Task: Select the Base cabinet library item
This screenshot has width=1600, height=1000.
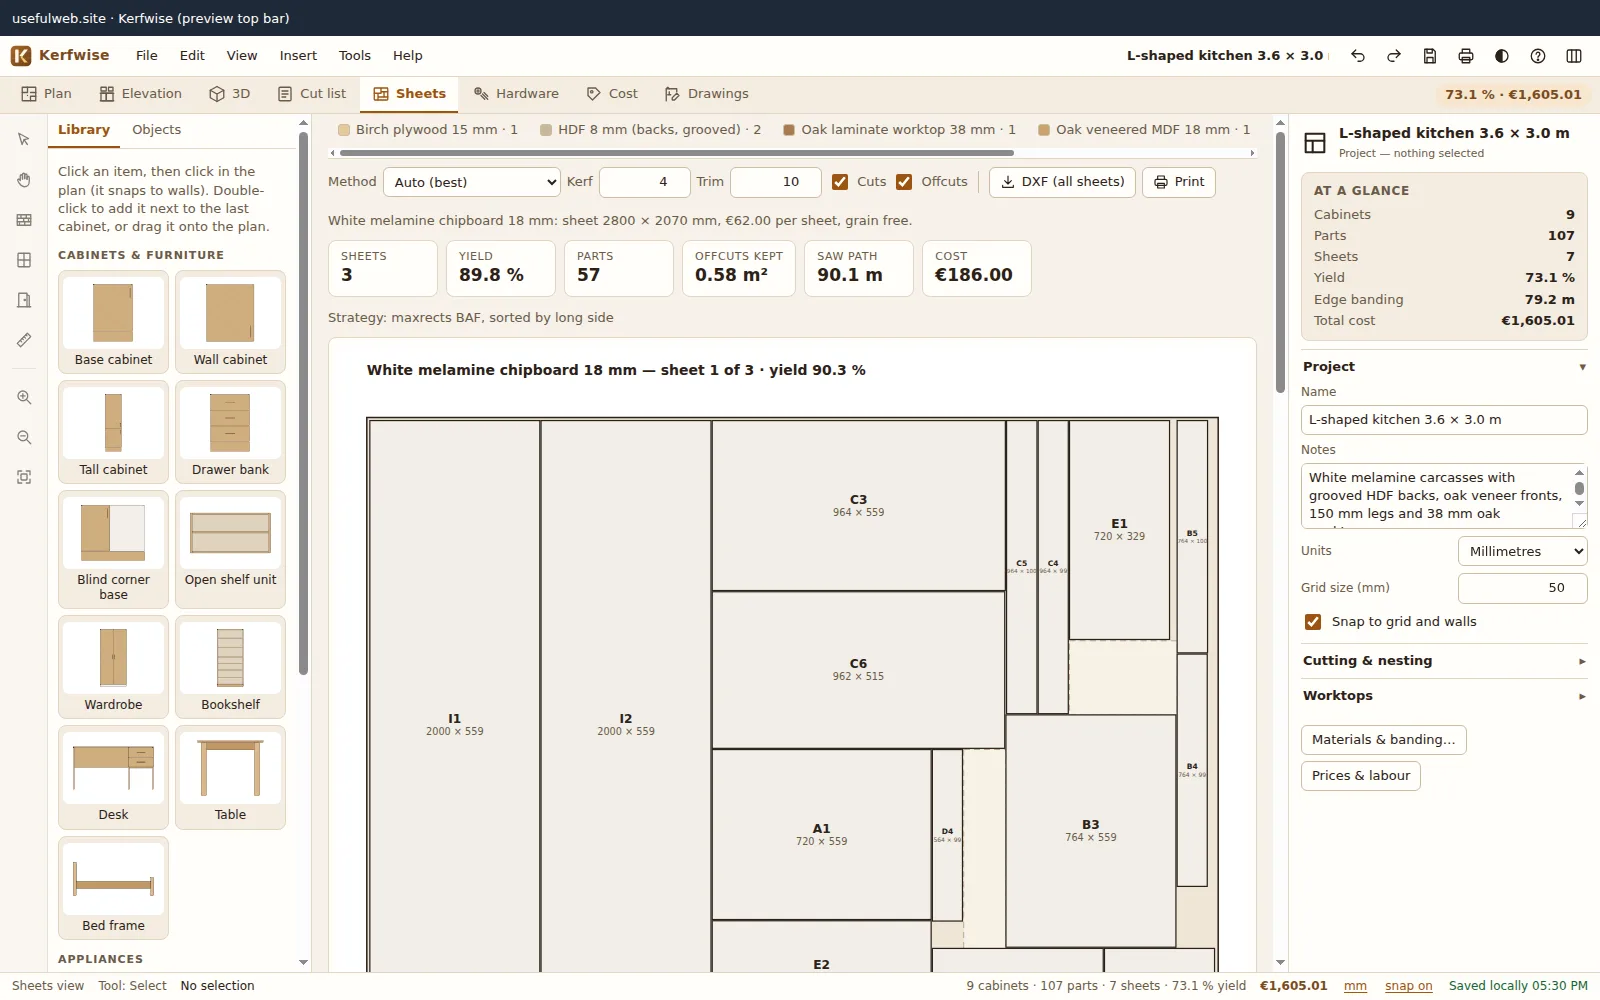Action: 113,322
